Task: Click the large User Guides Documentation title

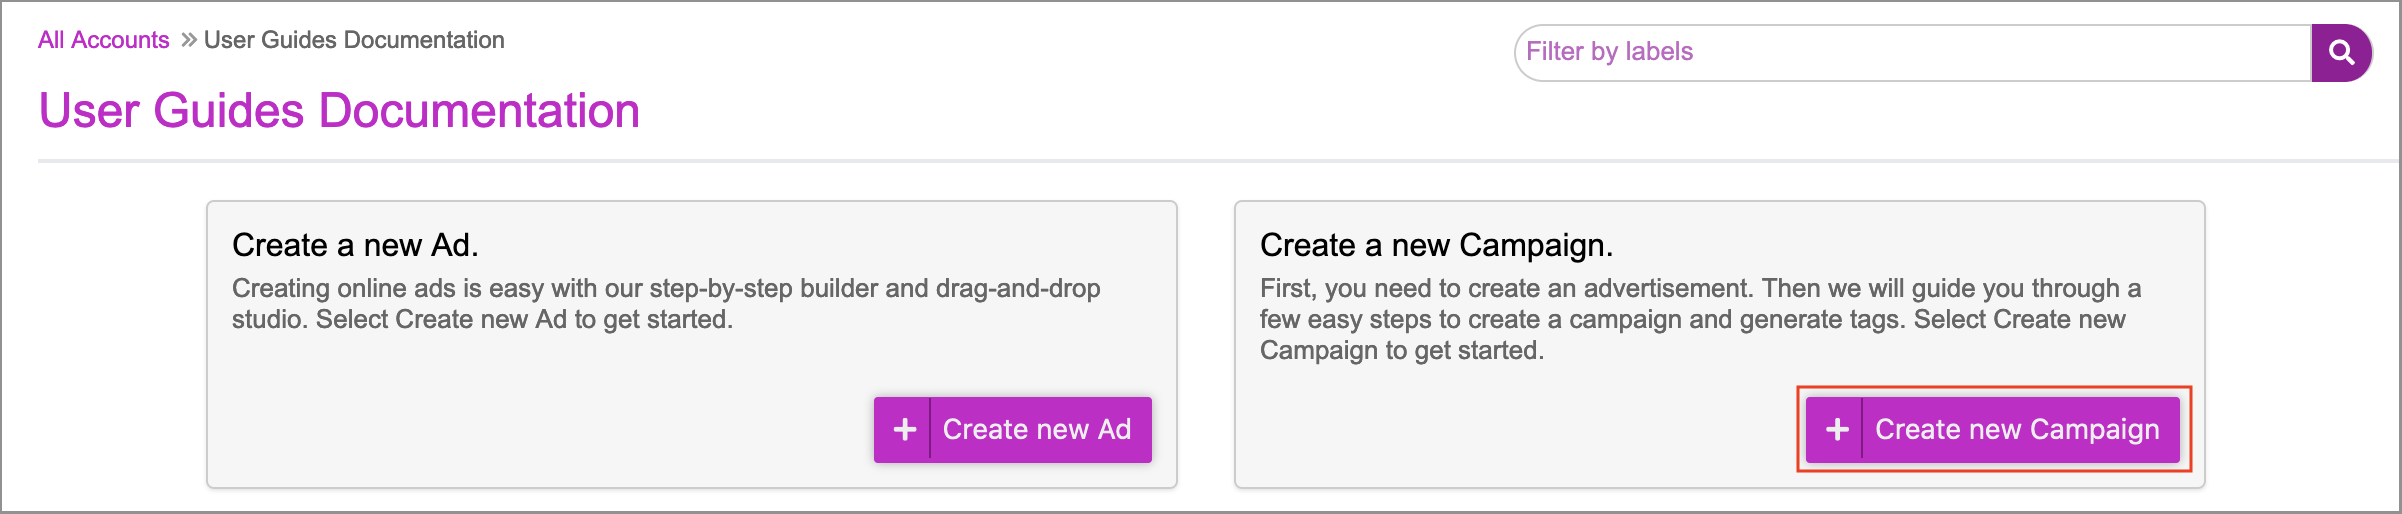Action: [339, 111]
